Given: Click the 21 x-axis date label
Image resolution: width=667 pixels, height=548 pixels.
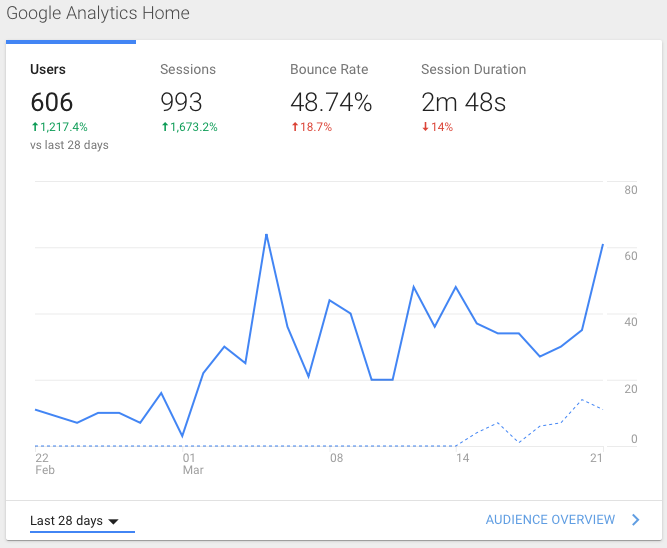Looking at the screenshot, I should (x=596, y=458).
